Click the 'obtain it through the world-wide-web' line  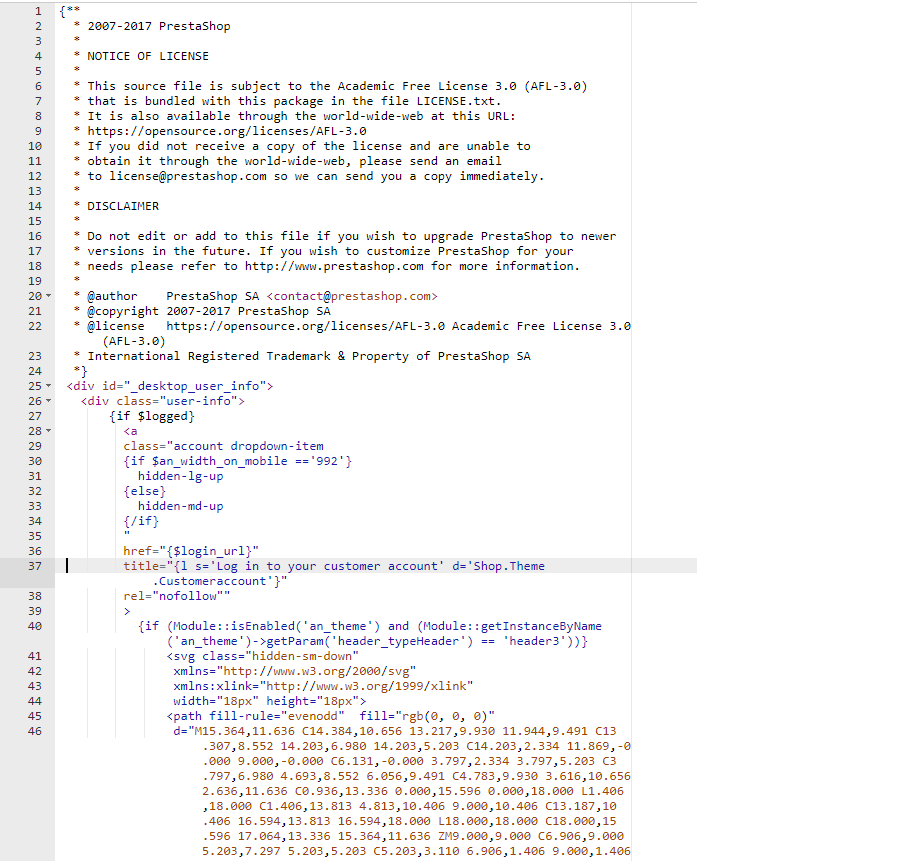[295, 161]
